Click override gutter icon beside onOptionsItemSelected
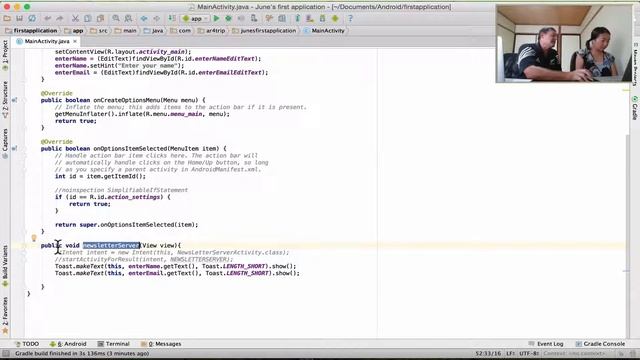 click(x=15, y=149)
